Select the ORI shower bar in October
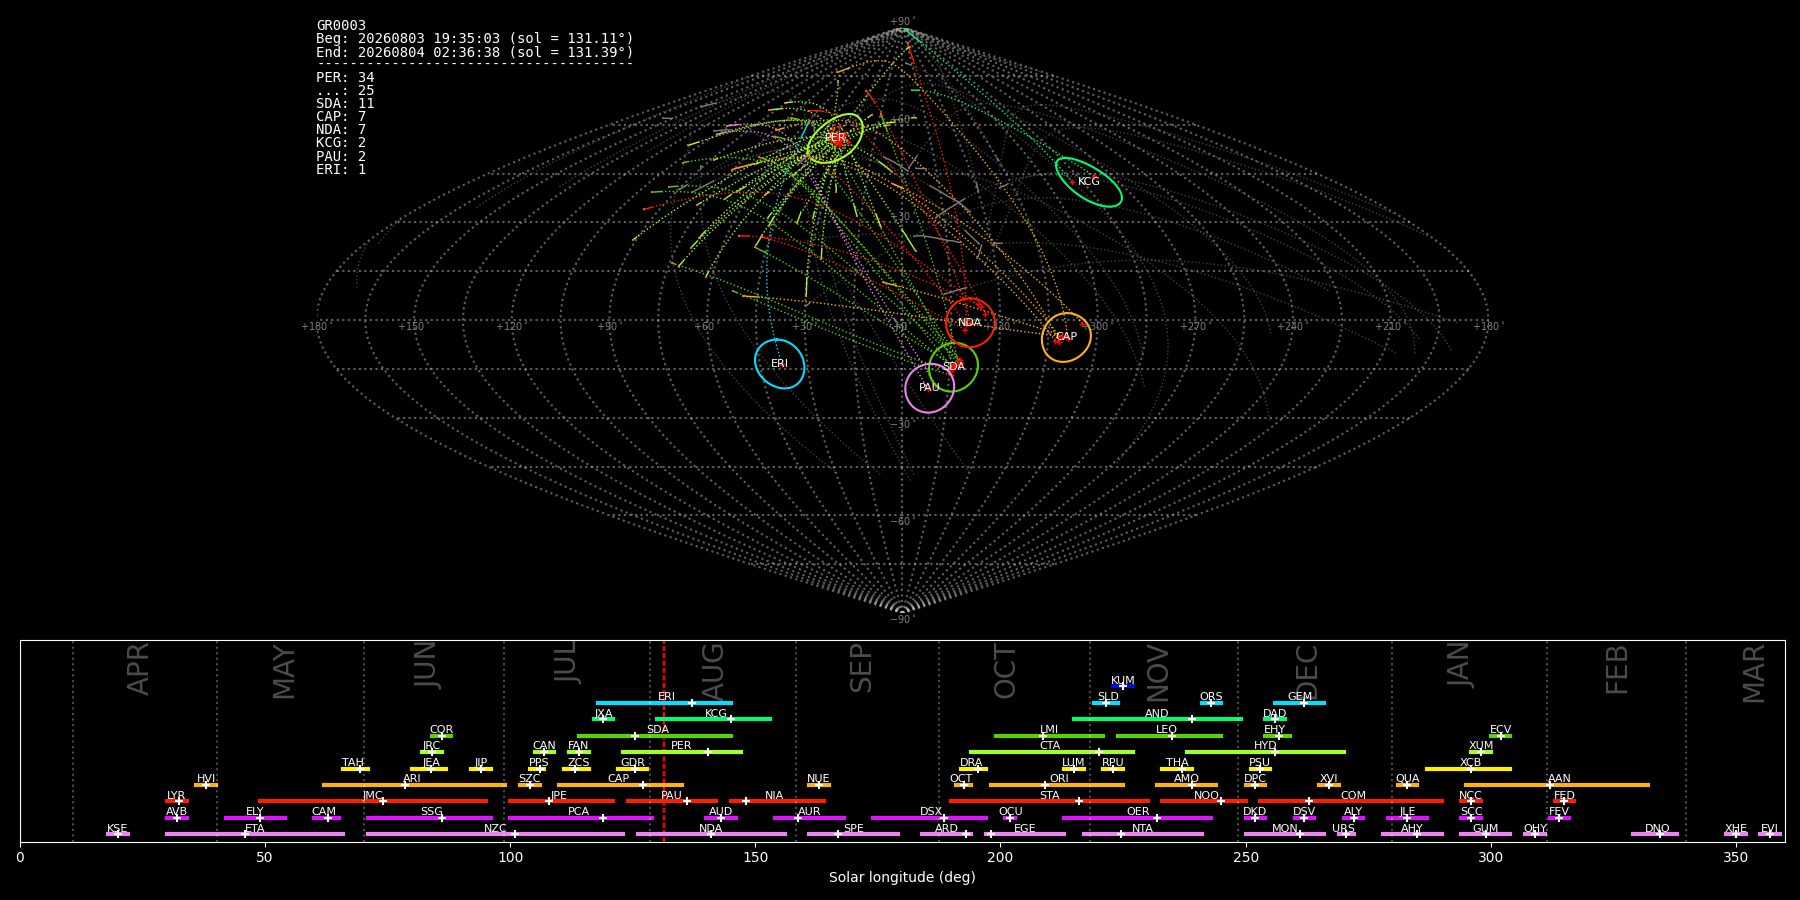 (x=1057, y=785)
